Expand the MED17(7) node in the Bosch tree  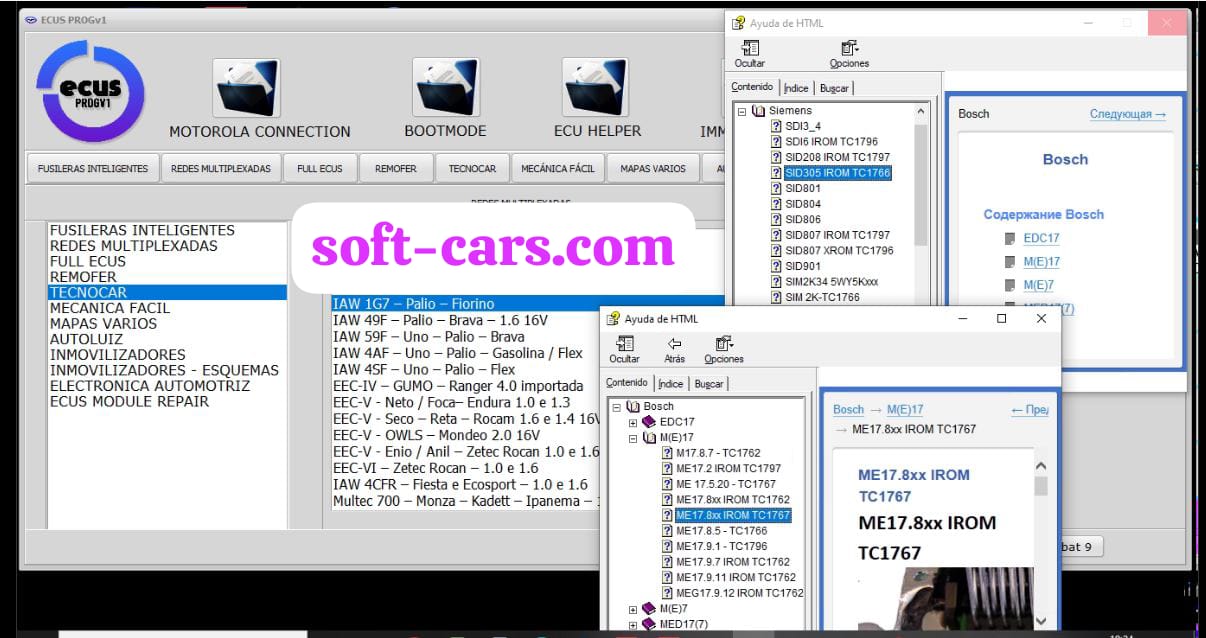tap(633, 624)
